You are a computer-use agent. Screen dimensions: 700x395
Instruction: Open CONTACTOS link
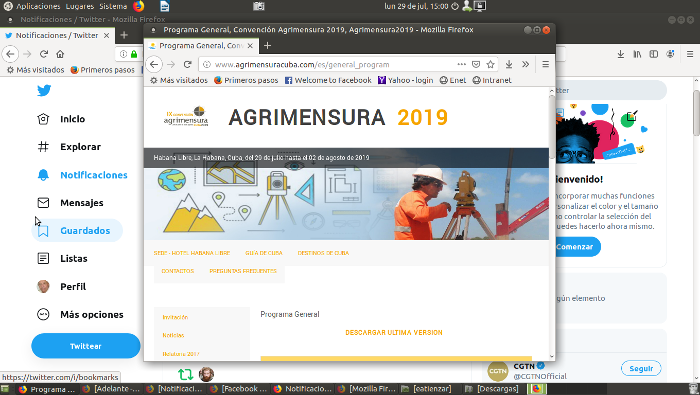pos(178,271)
